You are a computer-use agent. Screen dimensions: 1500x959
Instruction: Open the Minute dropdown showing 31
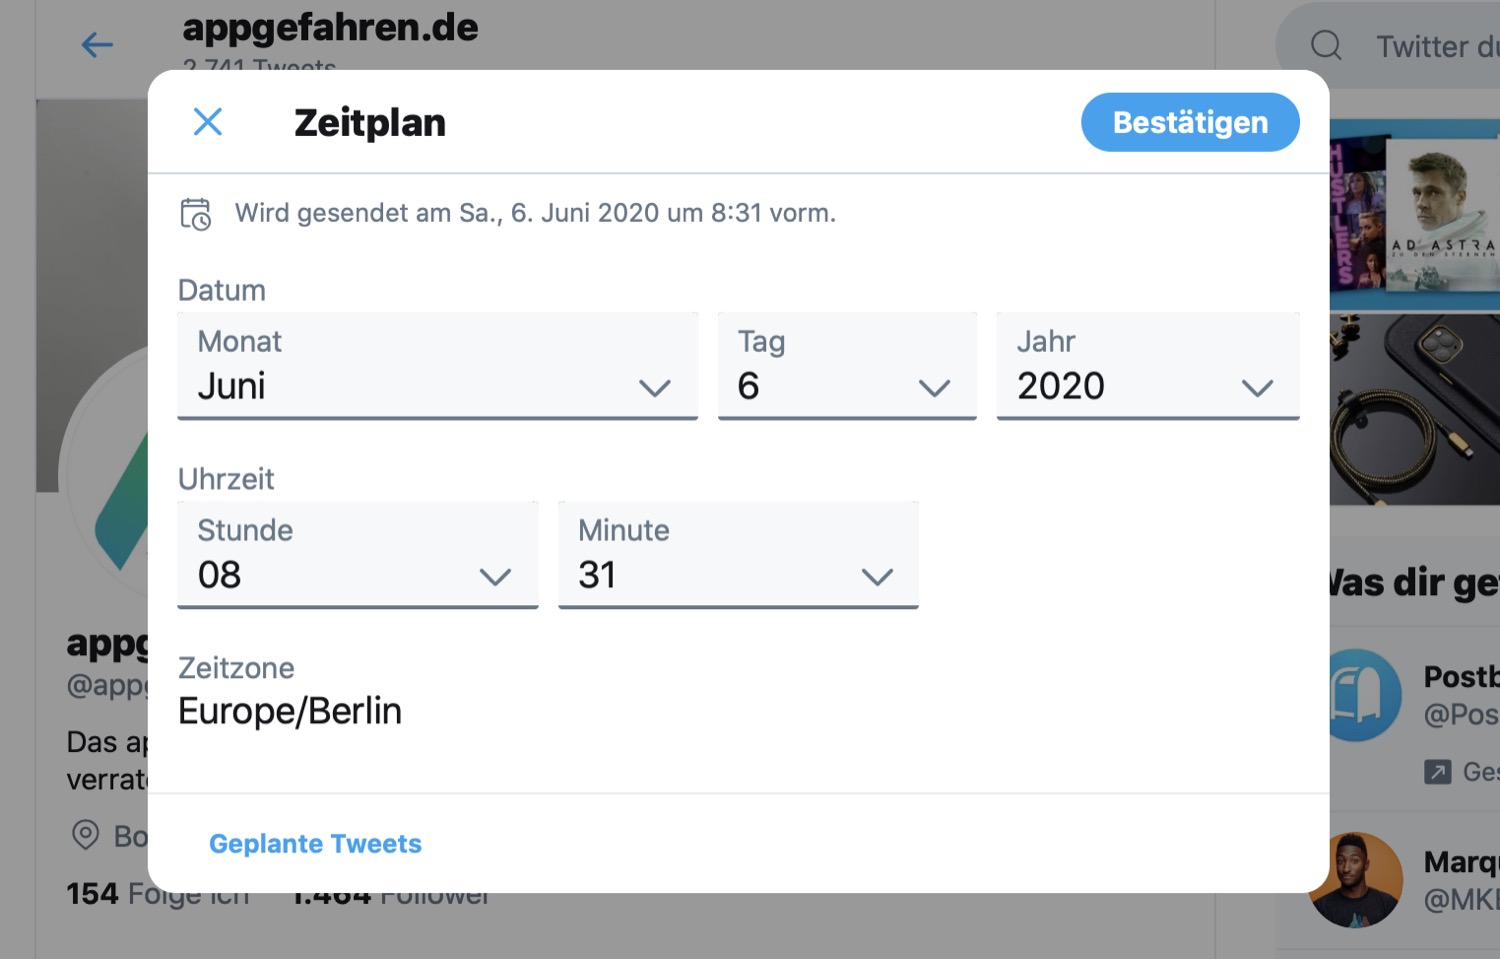pos(737,555)
